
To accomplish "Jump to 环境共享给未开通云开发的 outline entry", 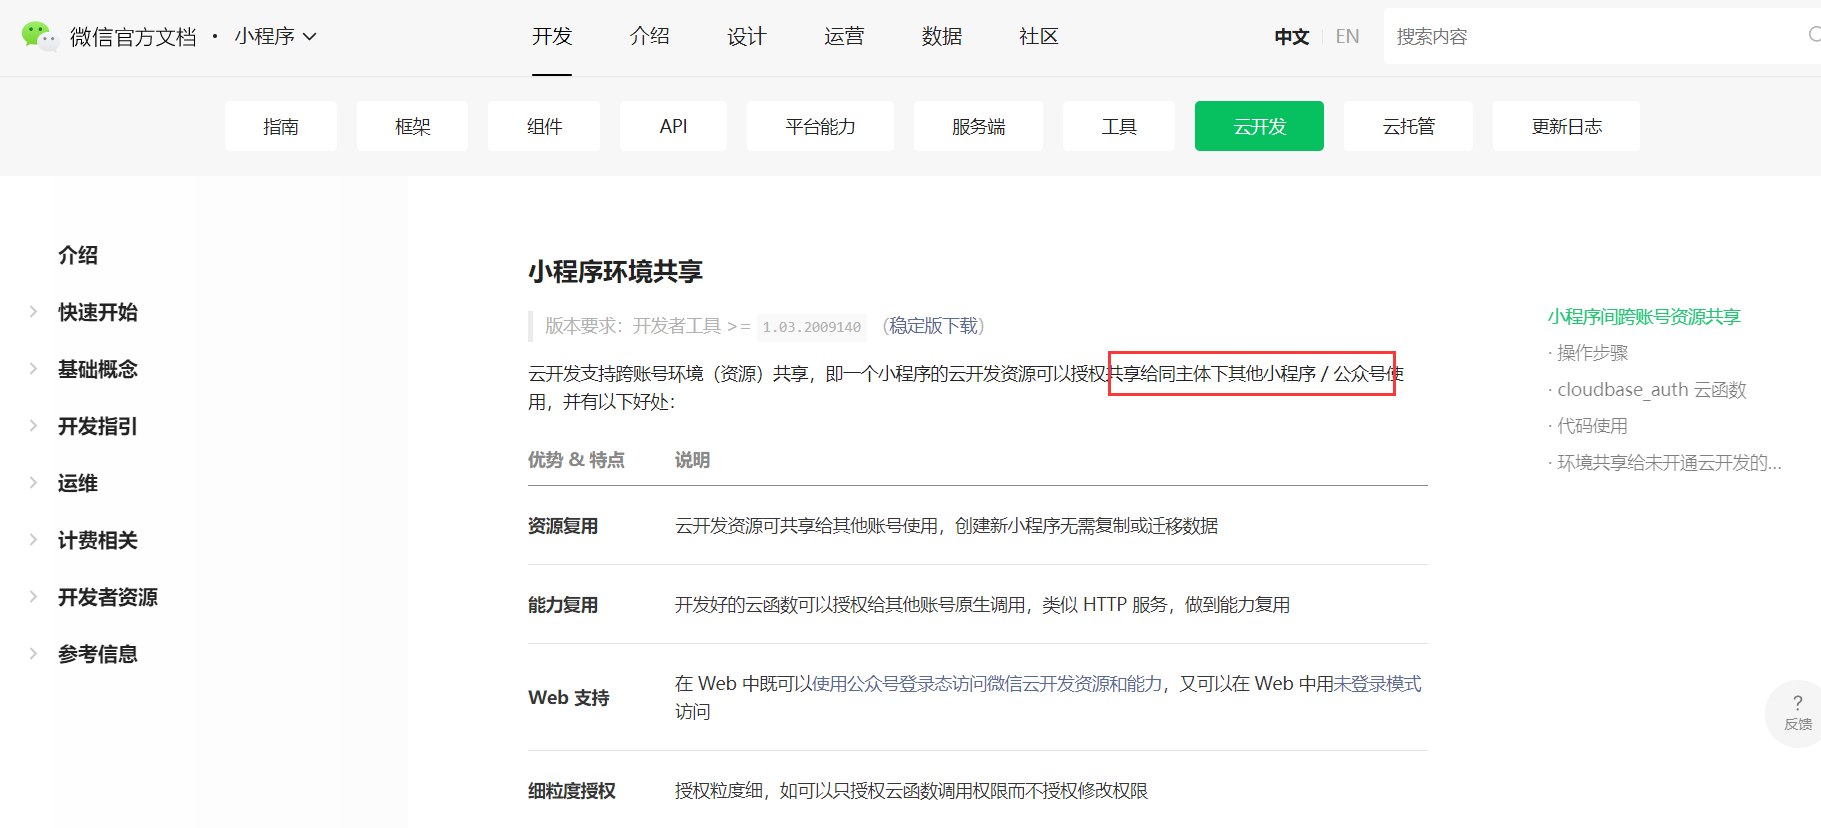I will pyautogui.click(x=1669, y=463).
